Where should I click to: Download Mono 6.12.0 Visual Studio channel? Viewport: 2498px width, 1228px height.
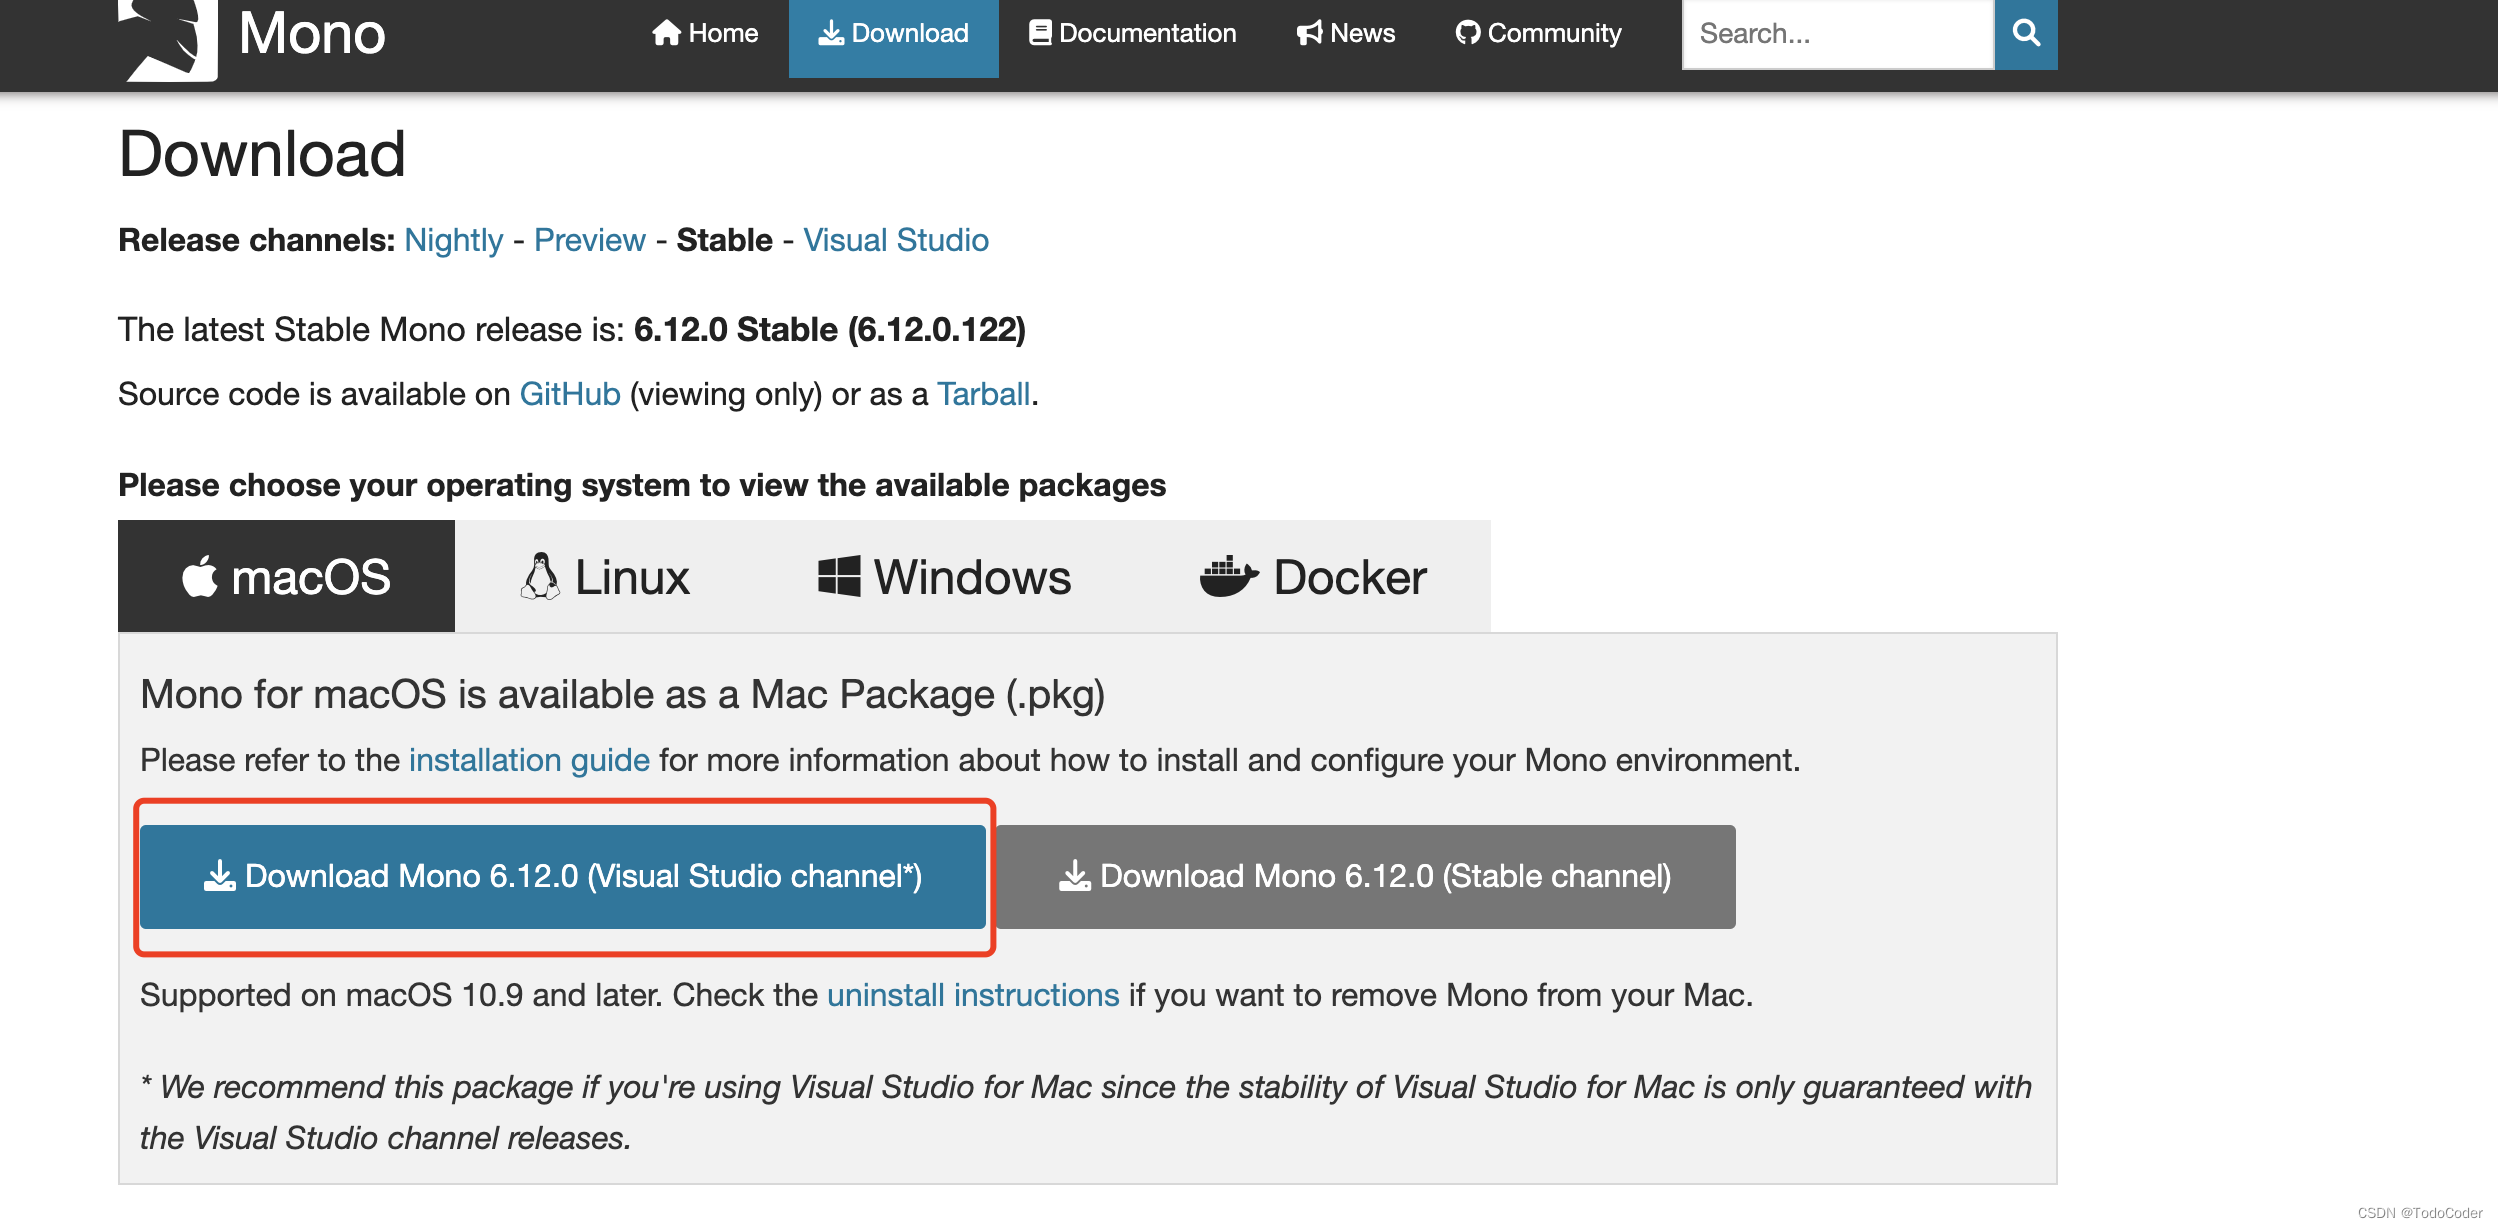click(563, 877)
